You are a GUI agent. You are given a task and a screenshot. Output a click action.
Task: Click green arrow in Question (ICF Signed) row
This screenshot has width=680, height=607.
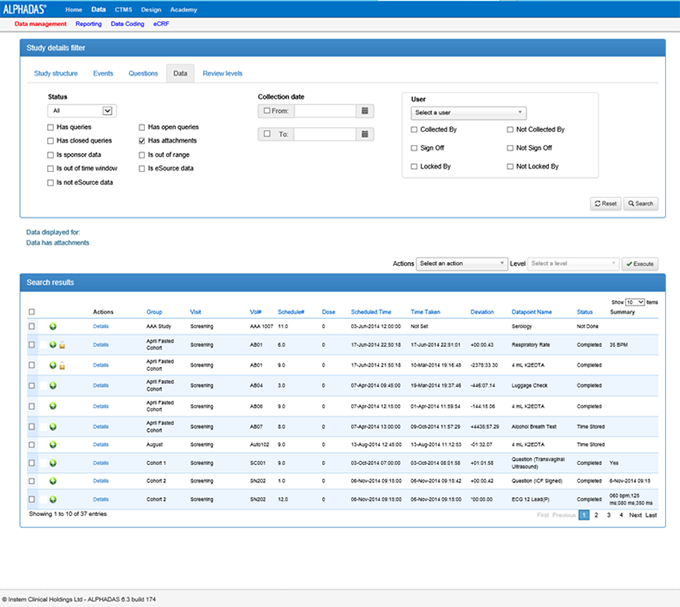pos(53,481)
